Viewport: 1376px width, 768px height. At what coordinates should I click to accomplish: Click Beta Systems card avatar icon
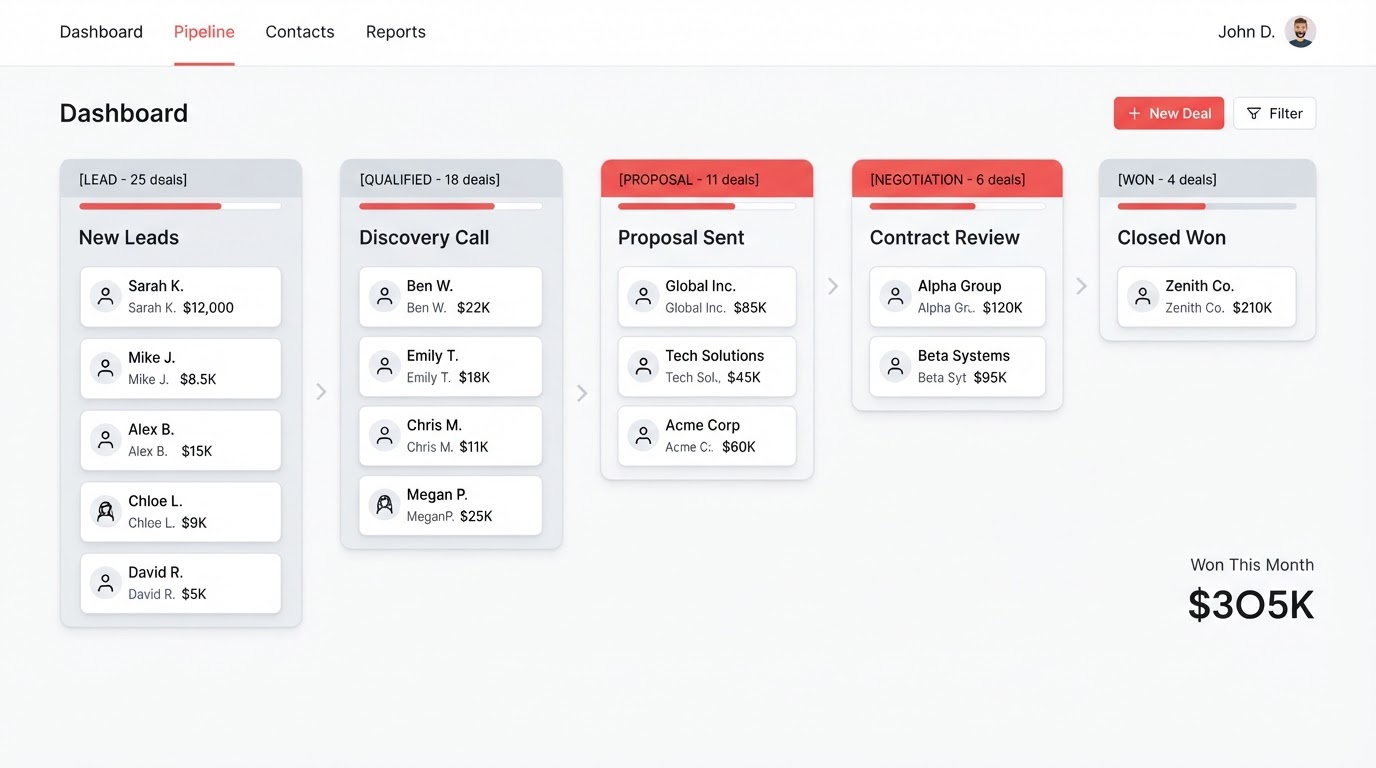[895, 366]
